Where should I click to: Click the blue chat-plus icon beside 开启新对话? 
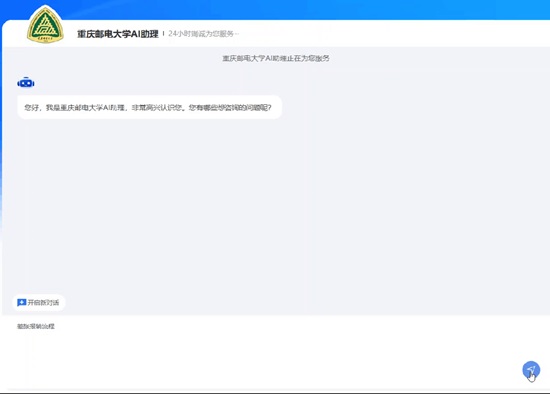(x=21, y=302)
